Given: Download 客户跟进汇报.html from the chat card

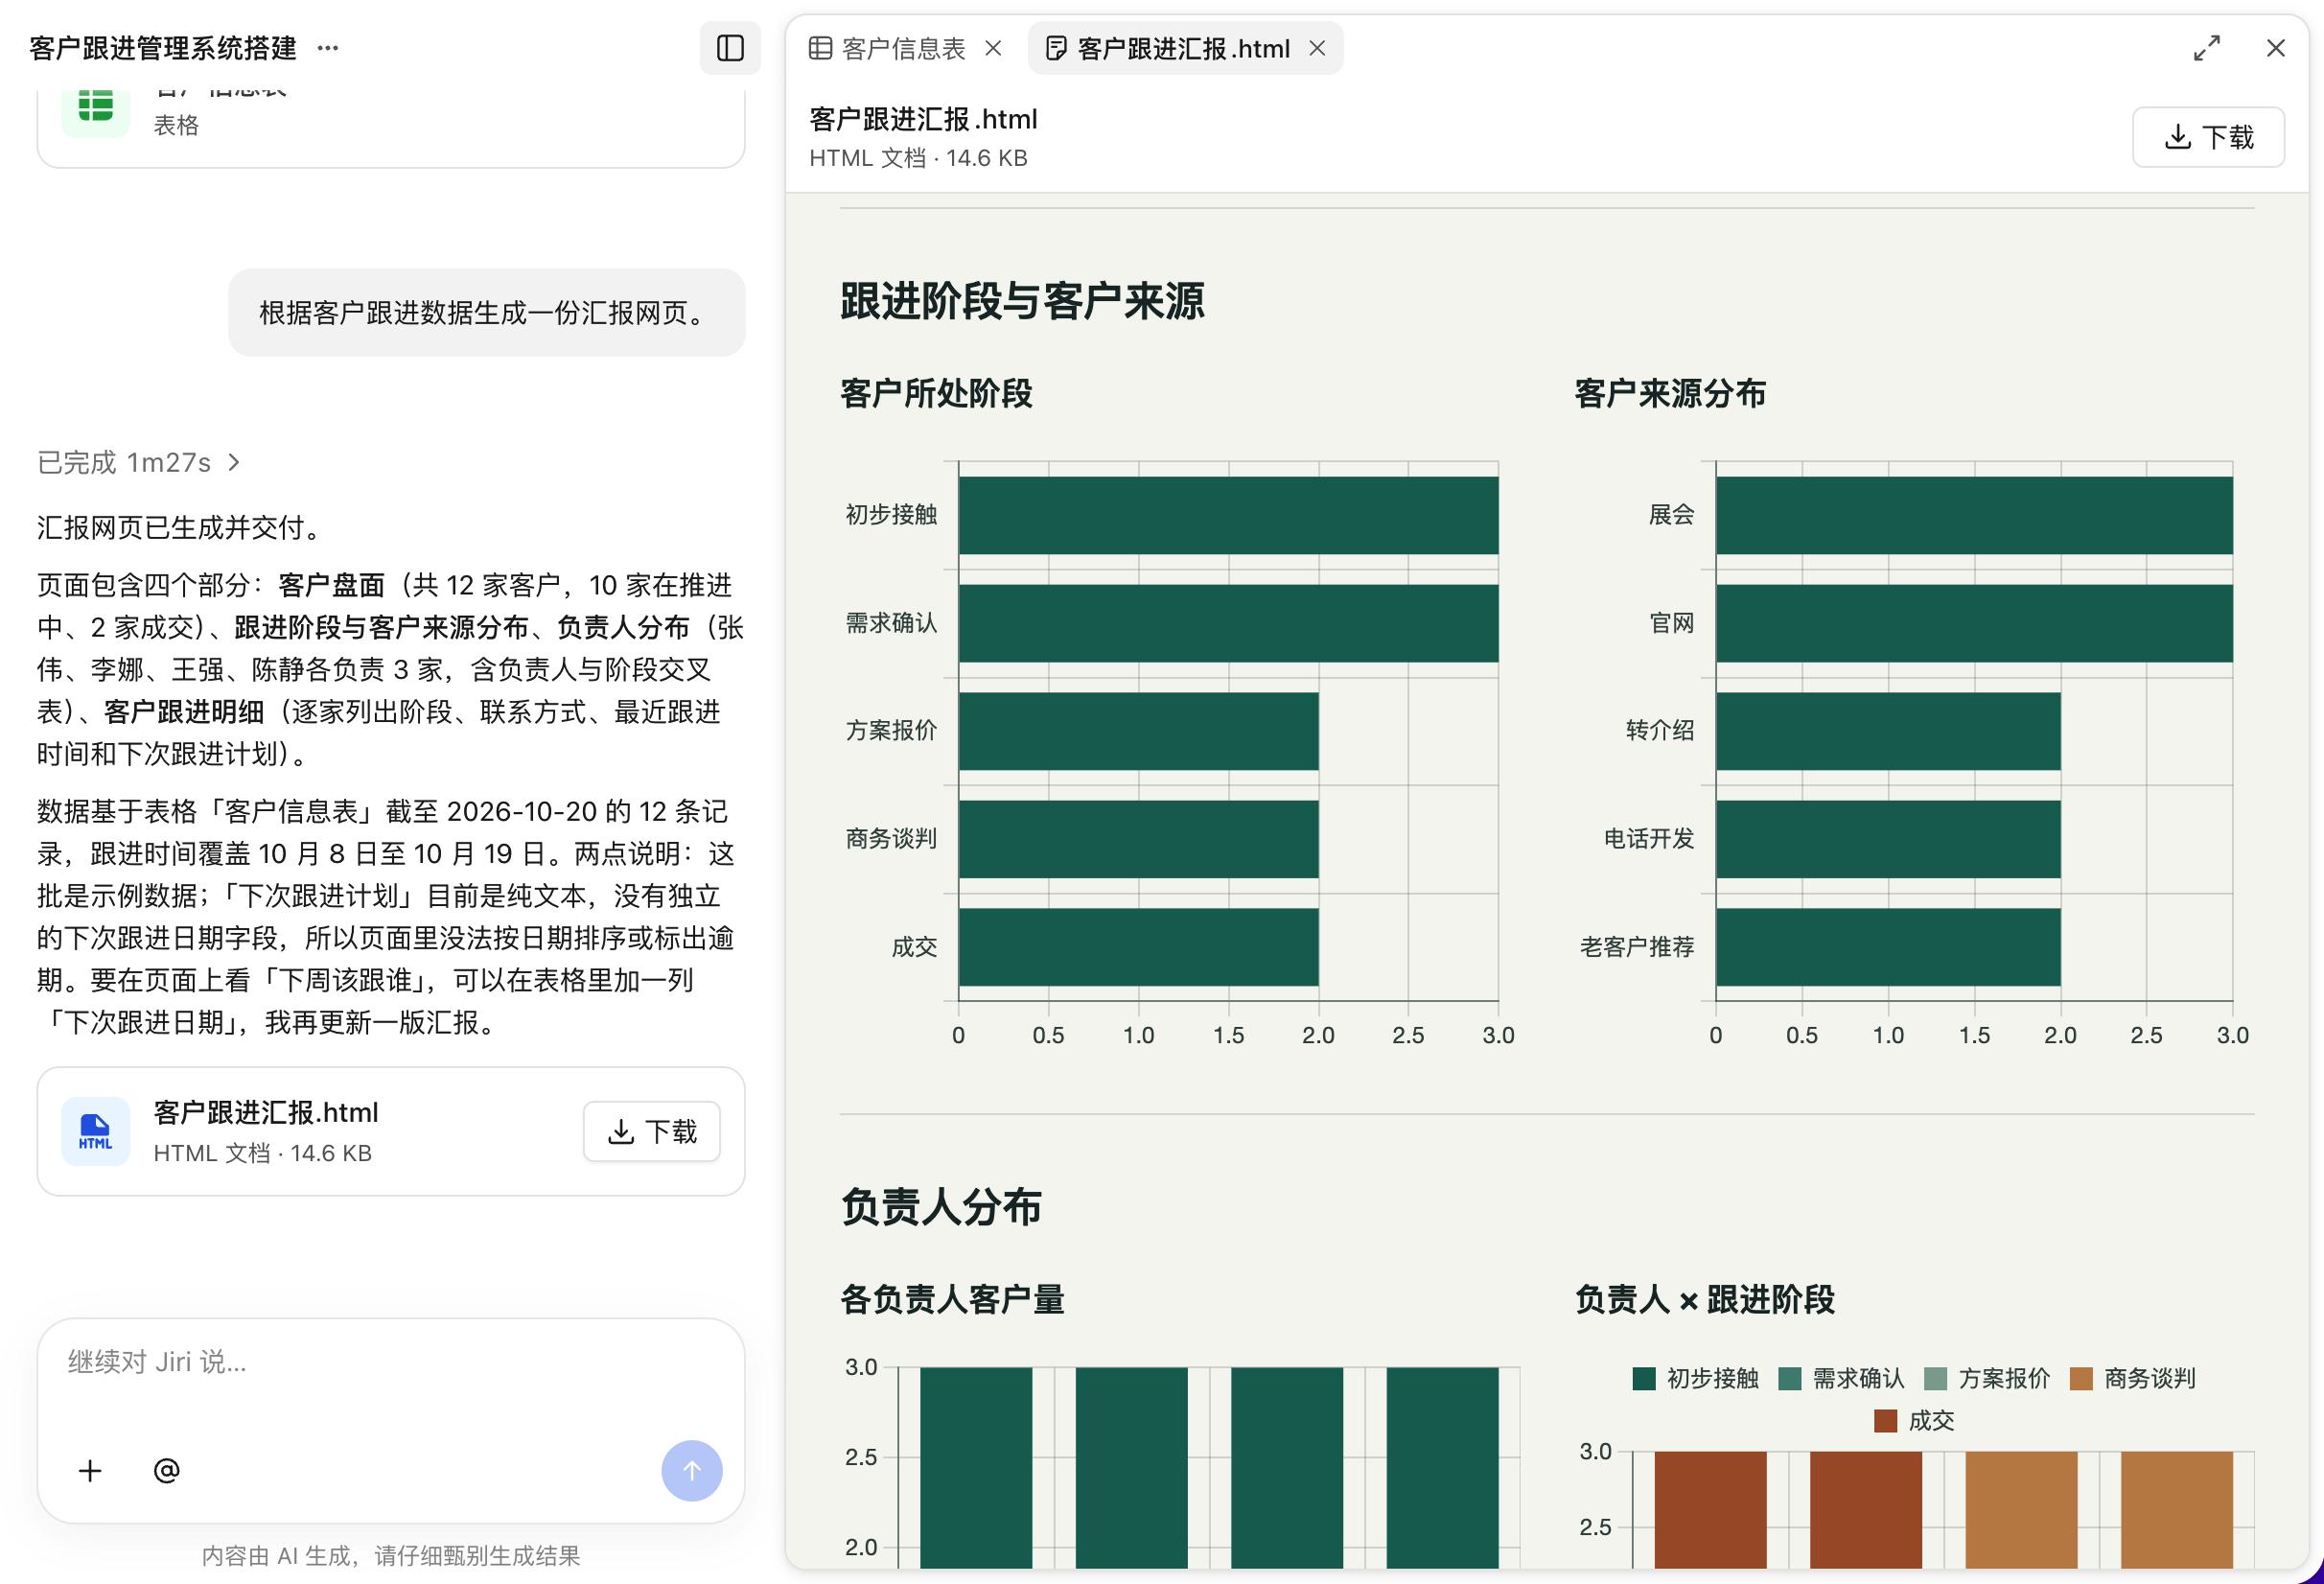Looking at the screenshot, I should 652,1132.
